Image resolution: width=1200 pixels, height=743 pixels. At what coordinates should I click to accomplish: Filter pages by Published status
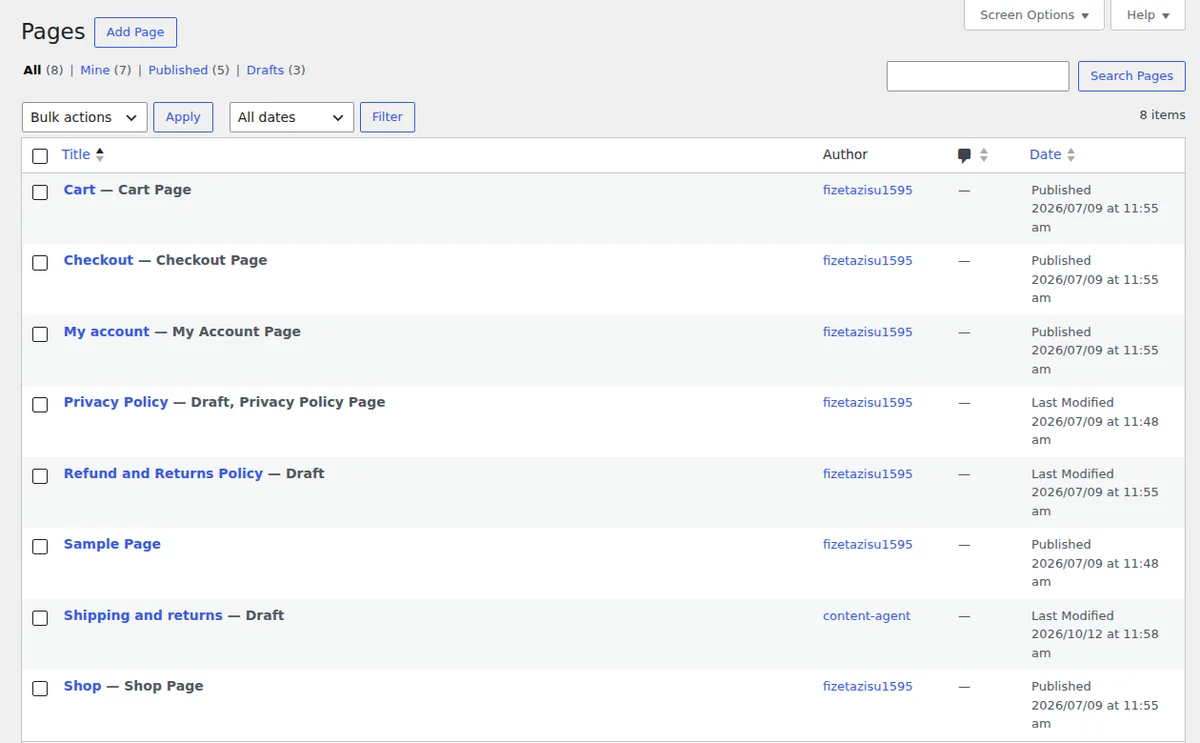pyautogui.click(x=178, y=70)
